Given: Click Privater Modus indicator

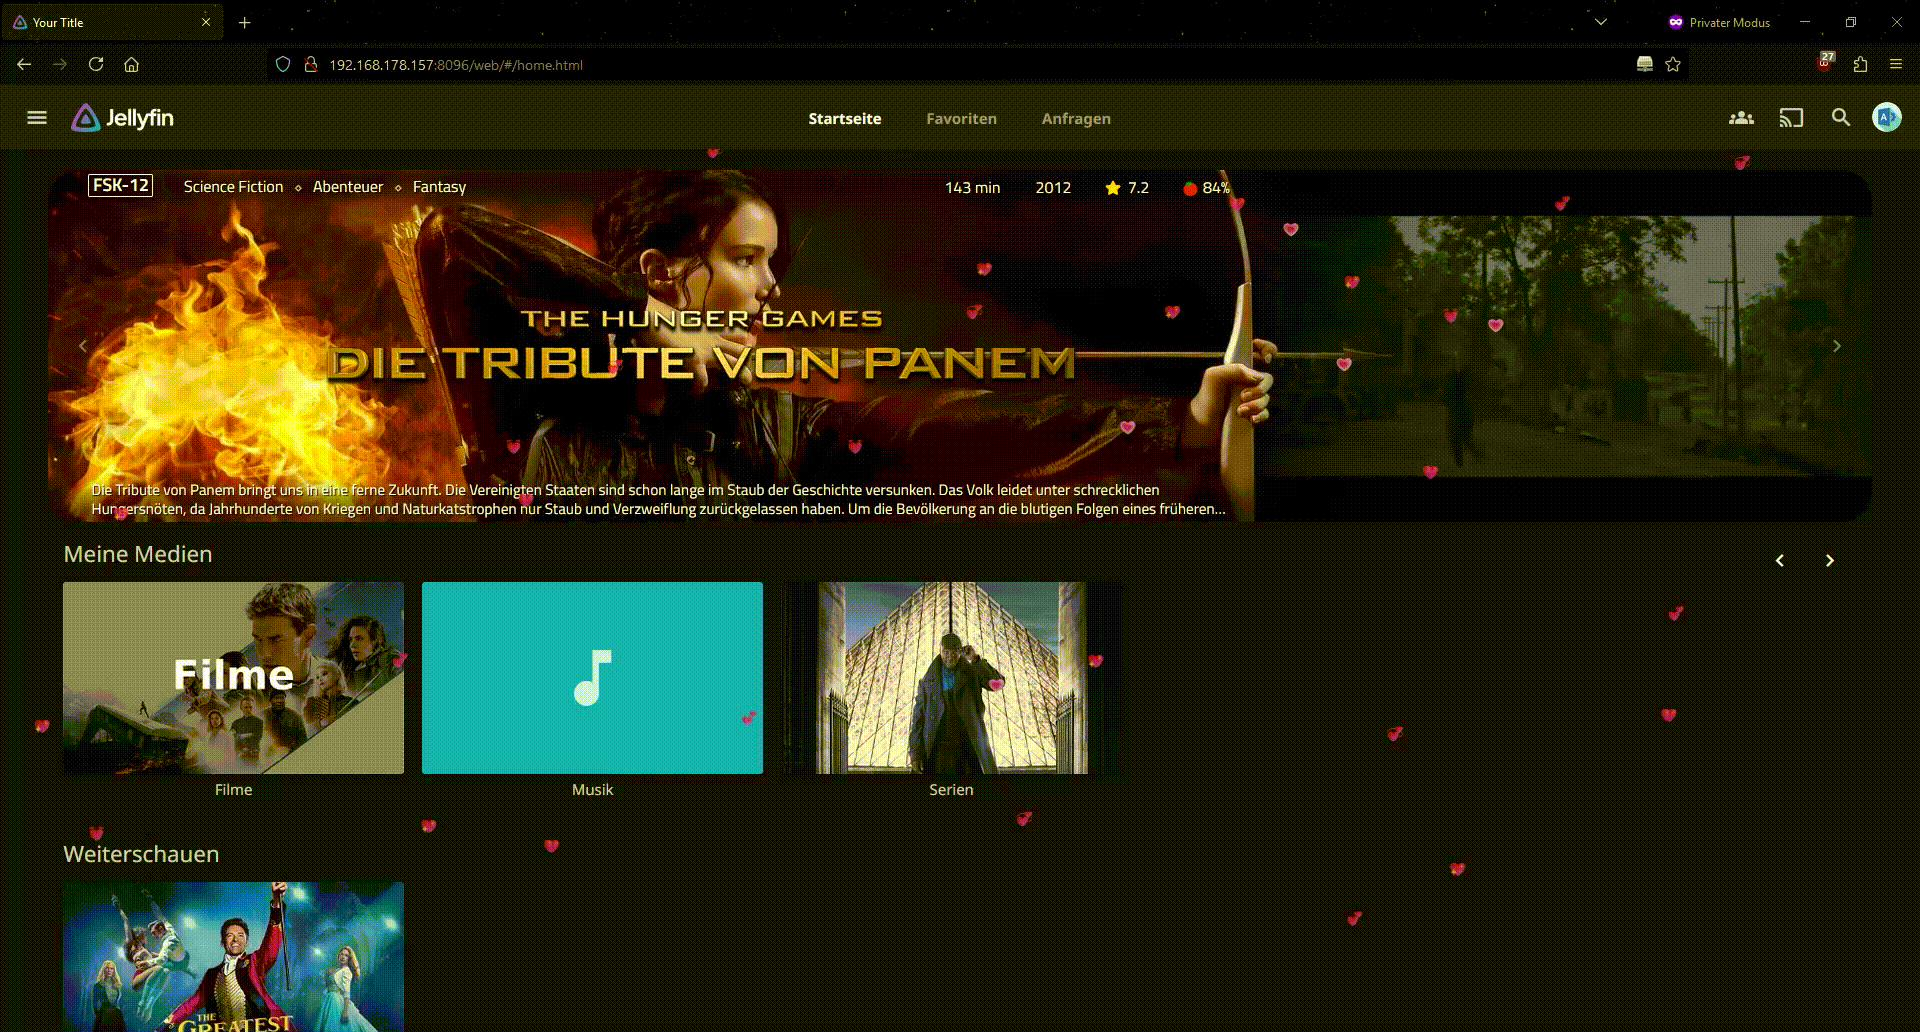Looking at the screenshot, I should tap(1719, 22).
